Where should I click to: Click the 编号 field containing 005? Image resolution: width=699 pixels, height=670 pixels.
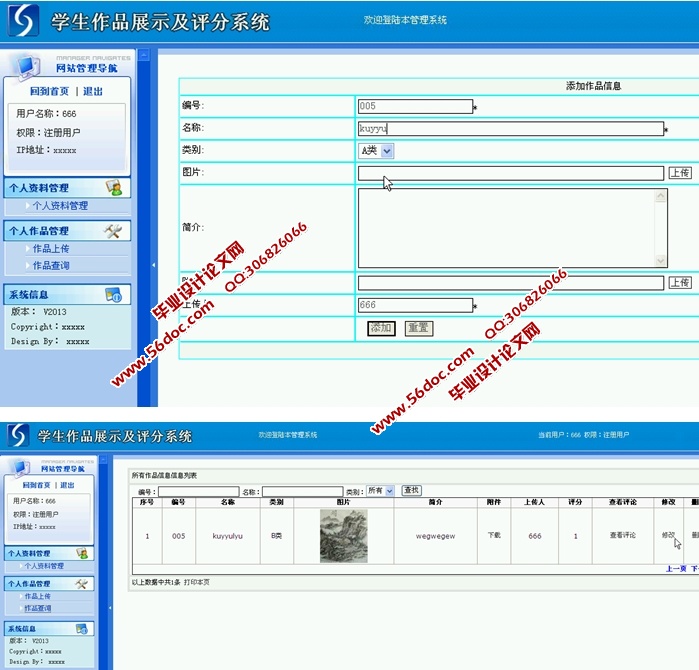[x=415, y=106]
